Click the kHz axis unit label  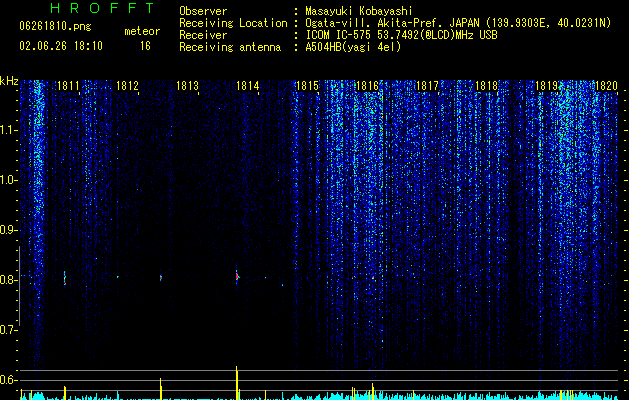[x=9, y=81]
